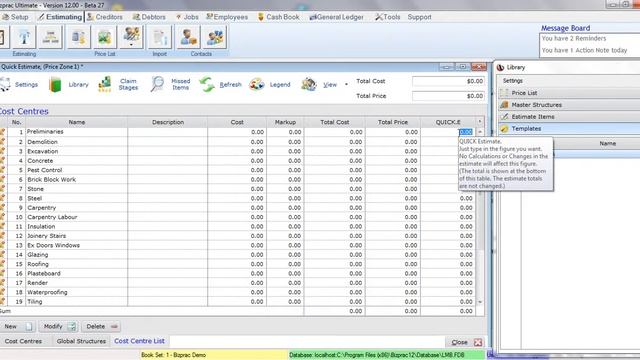This screenshot has width=640, height=360.
Task: Open the Support menu
Action: coord(419,17)
